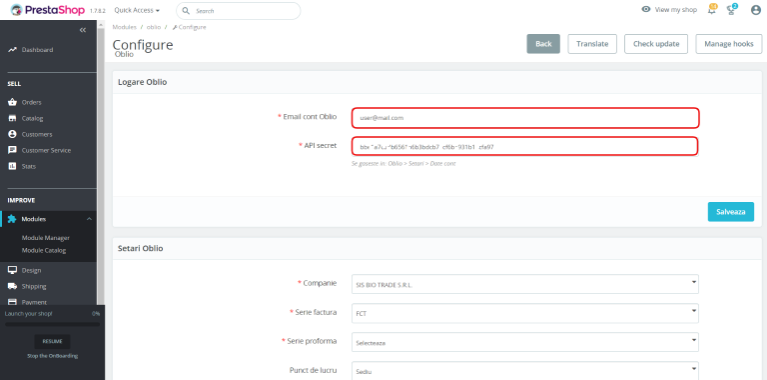Go to Customer Service in sidebar
Screen dimensions: 767x380
coord(46,150)
